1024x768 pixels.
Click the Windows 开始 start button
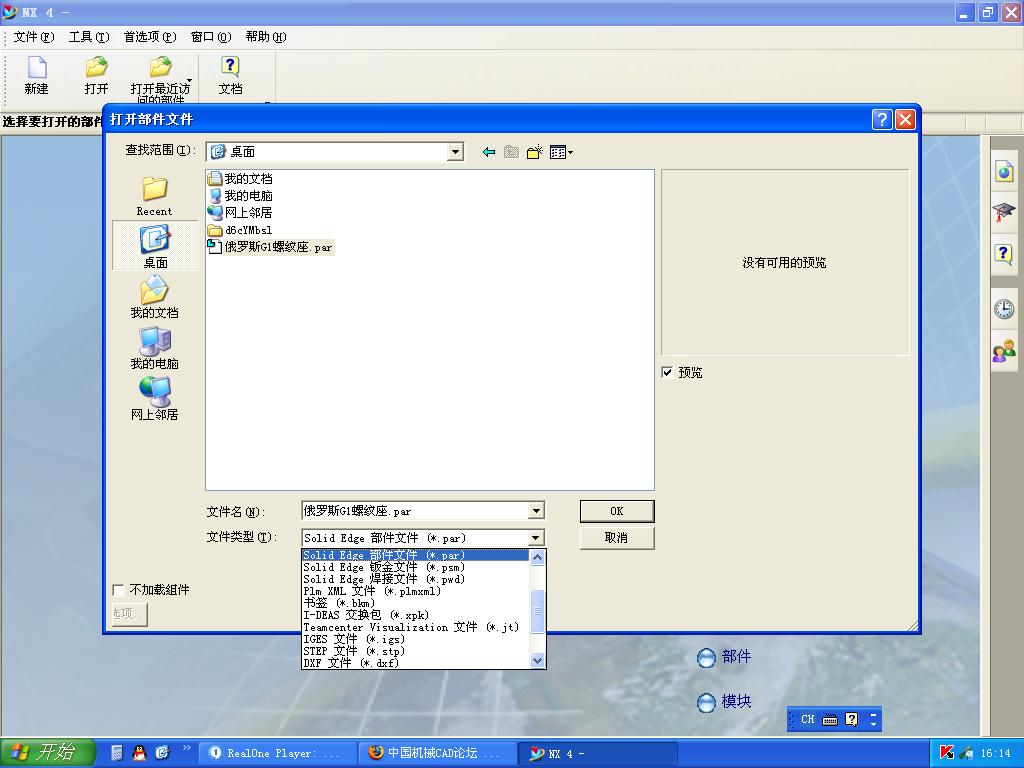[48, 753]
